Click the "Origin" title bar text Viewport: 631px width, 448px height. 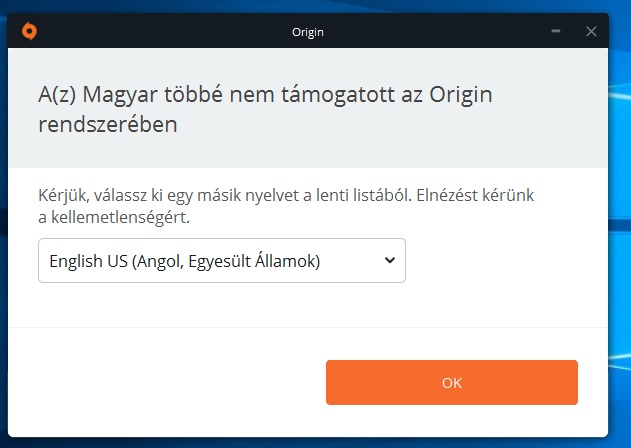pos(308,32)
